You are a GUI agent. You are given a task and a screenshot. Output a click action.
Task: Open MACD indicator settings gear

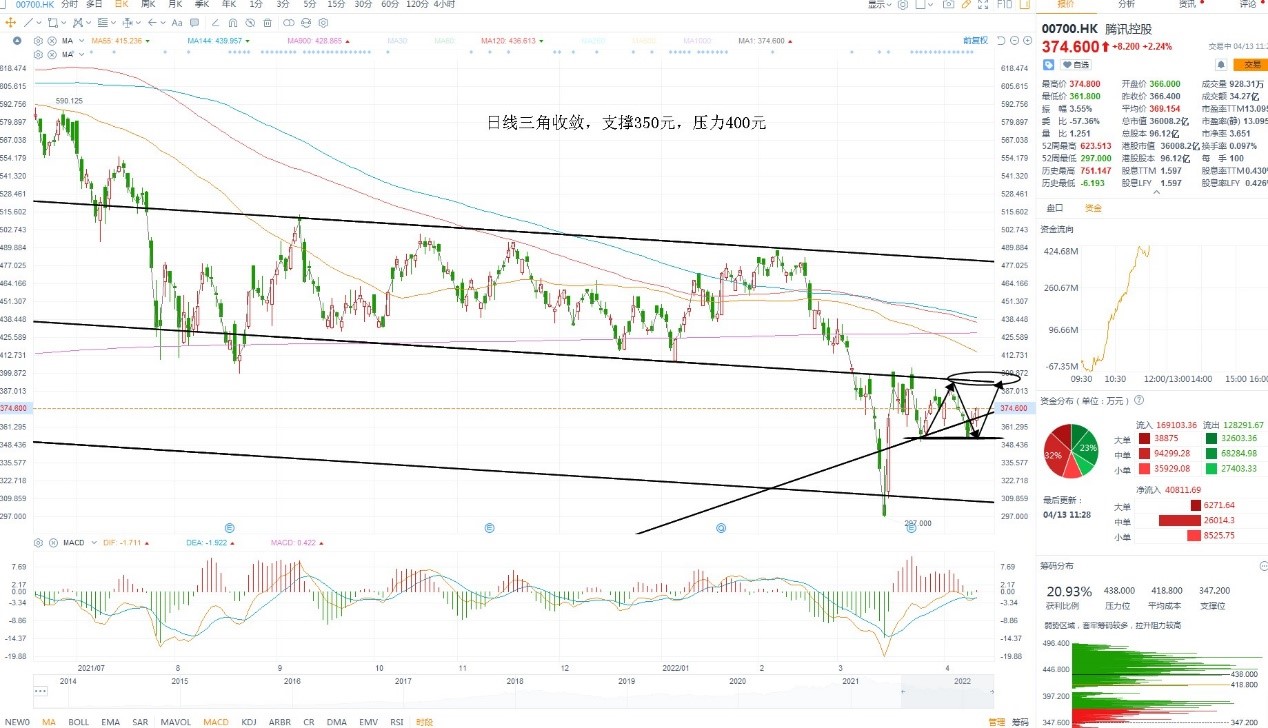coord(38,543)
